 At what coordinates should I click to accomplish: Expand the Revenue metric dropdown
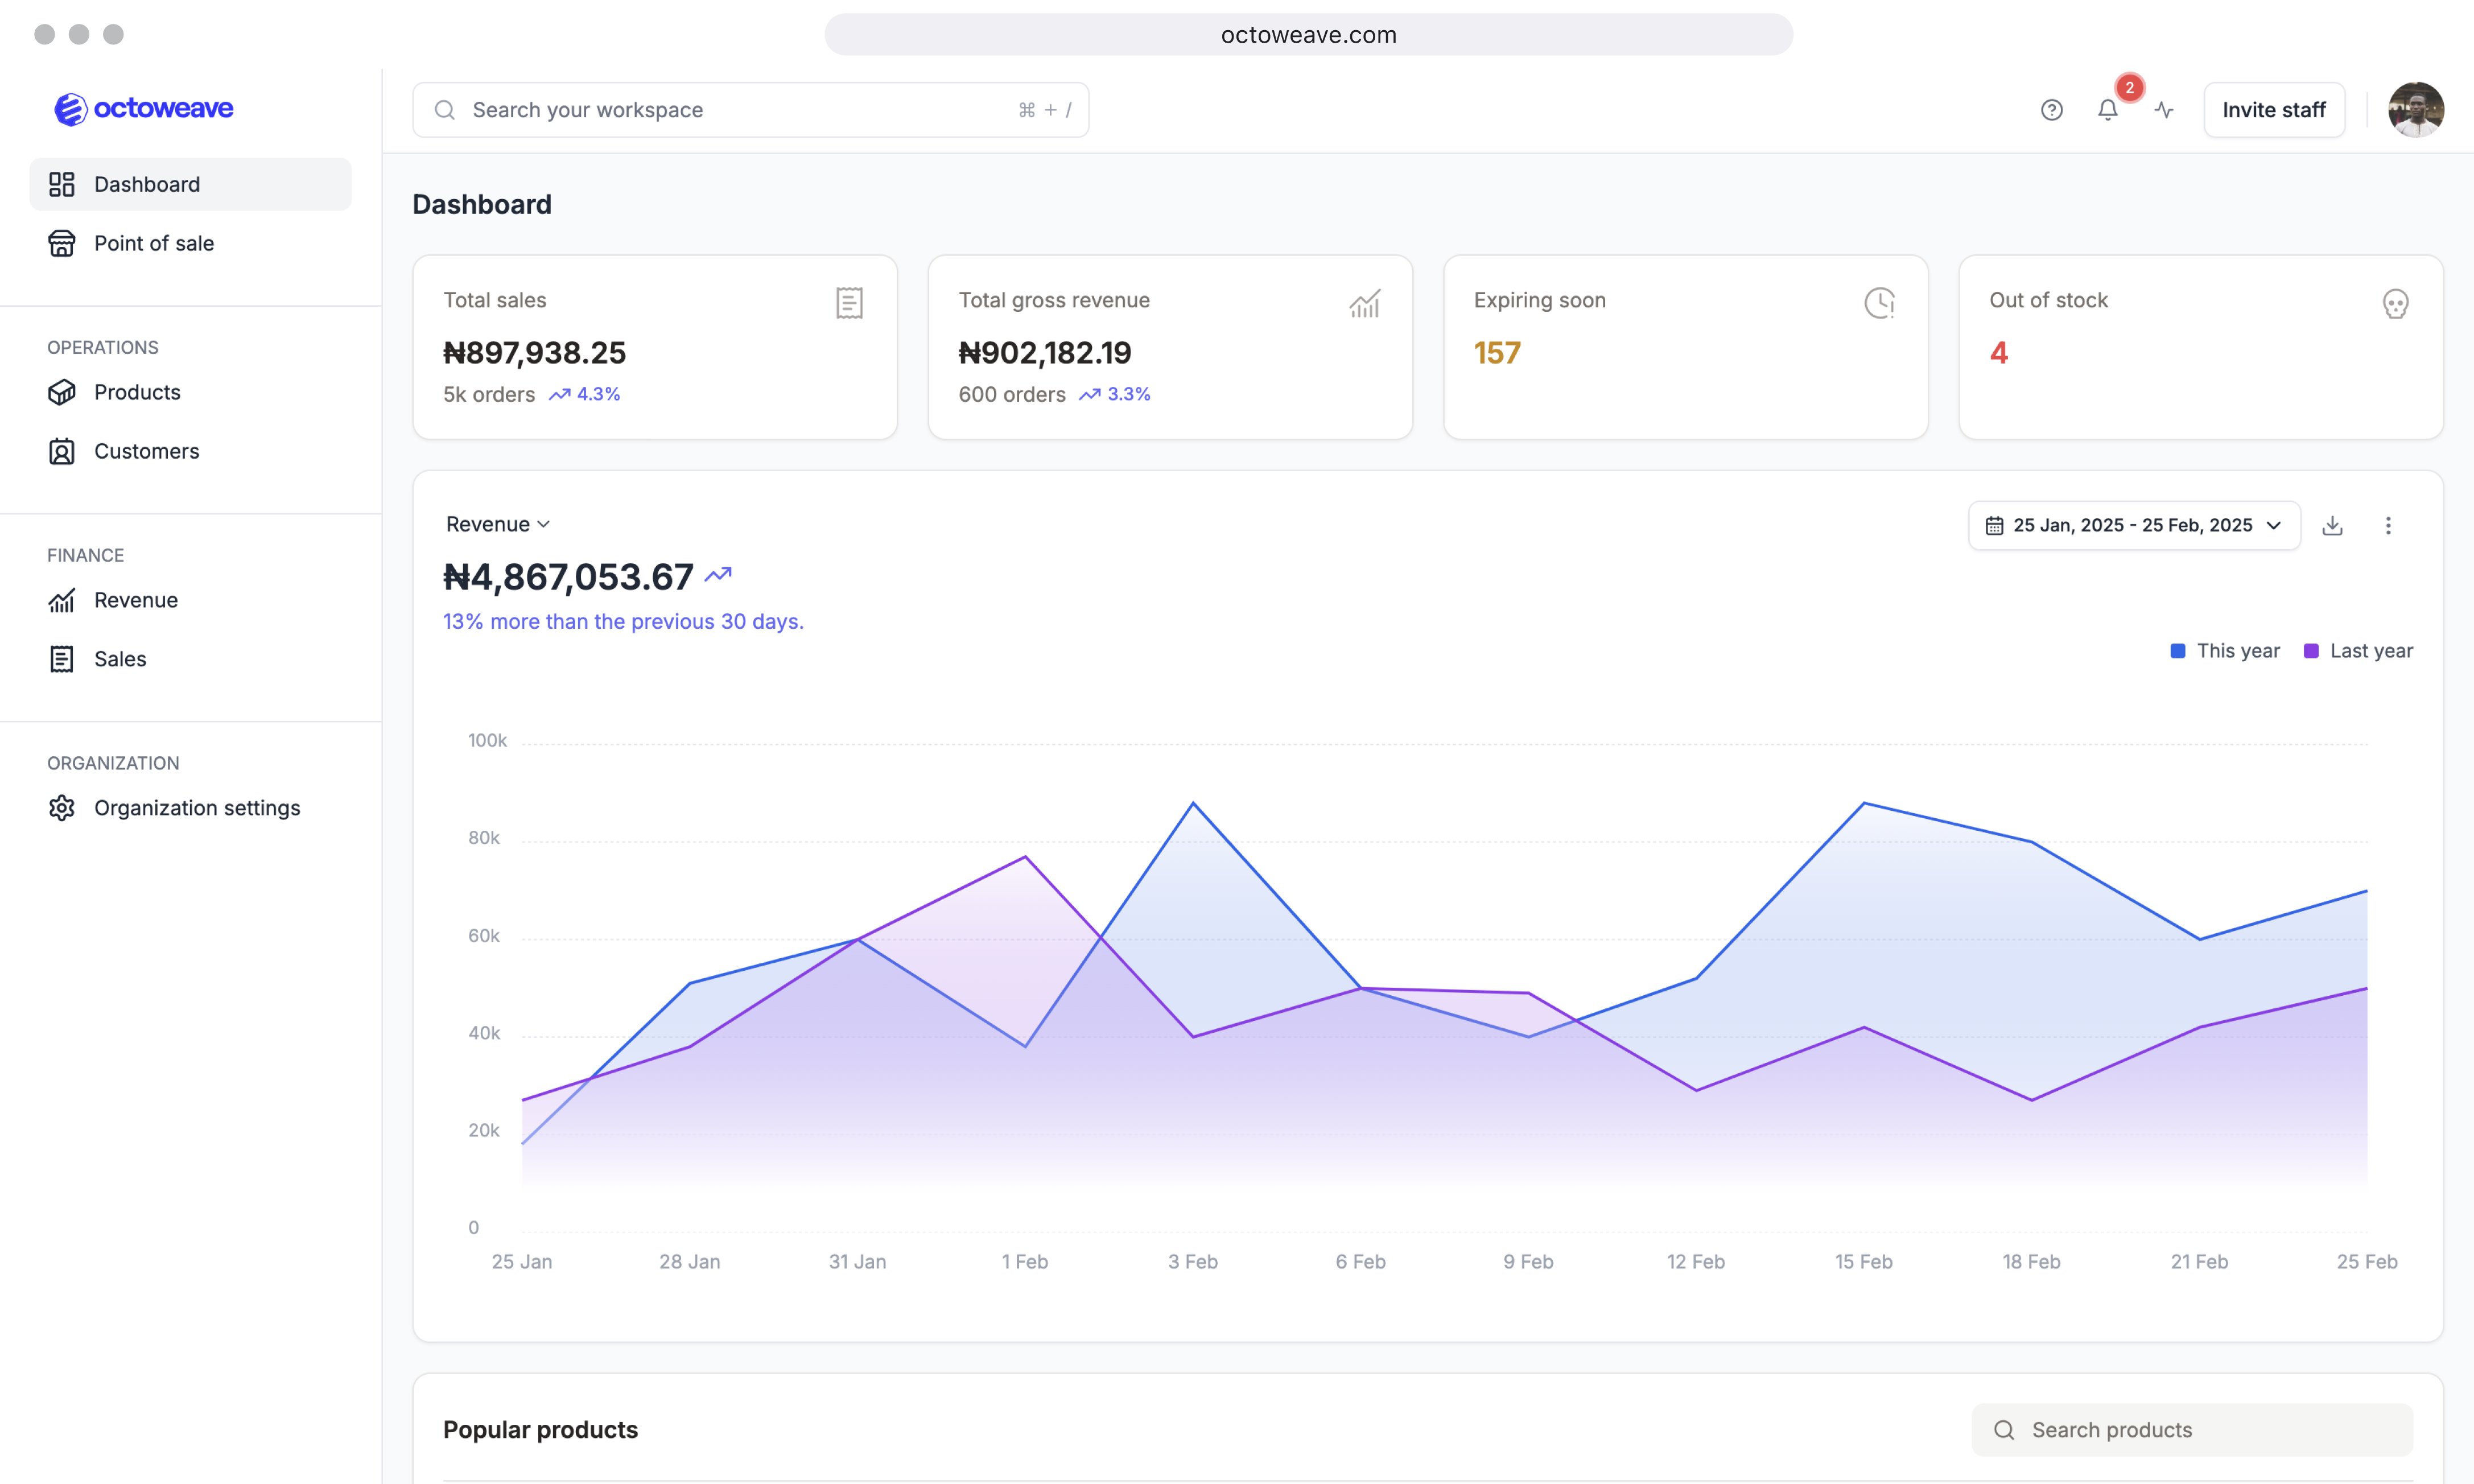pos(498,524)
